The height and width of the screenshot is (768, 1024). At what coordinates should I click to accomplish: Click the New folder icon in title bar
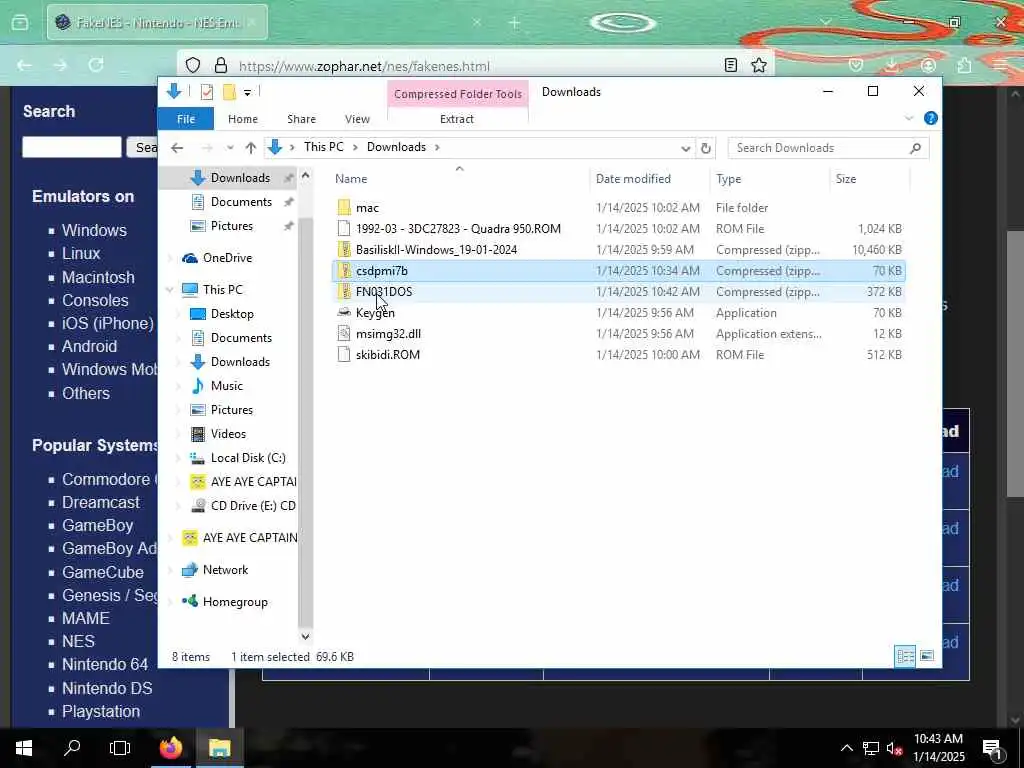pyautogui.click(x=229, y=92)
